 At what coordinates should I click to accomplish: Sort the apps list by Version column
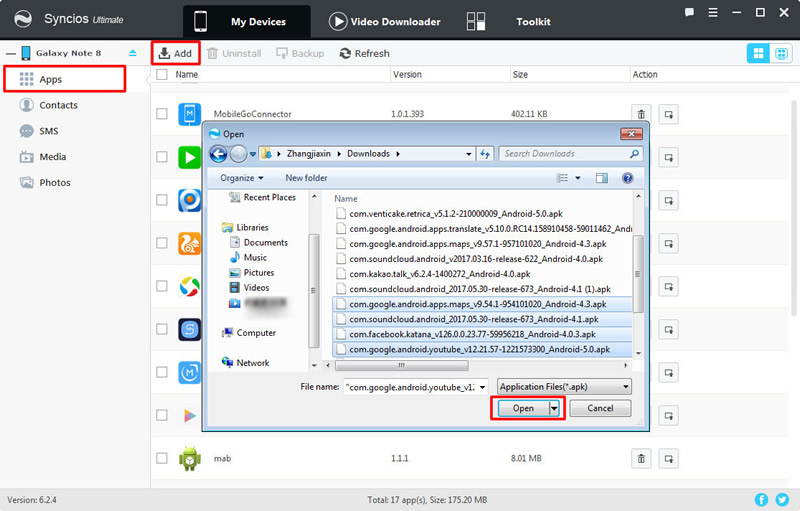[x=407, y=74]
